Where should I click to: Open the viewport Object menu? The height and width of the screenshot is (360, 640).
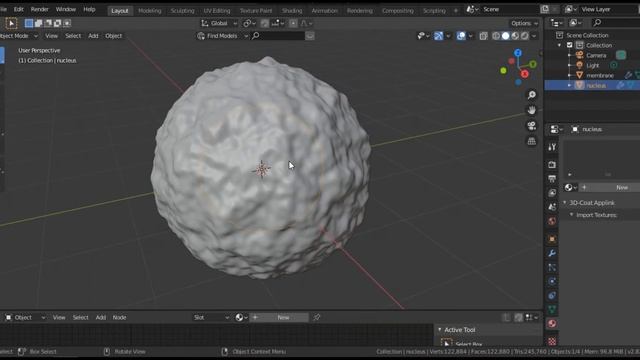coord(113,36)
